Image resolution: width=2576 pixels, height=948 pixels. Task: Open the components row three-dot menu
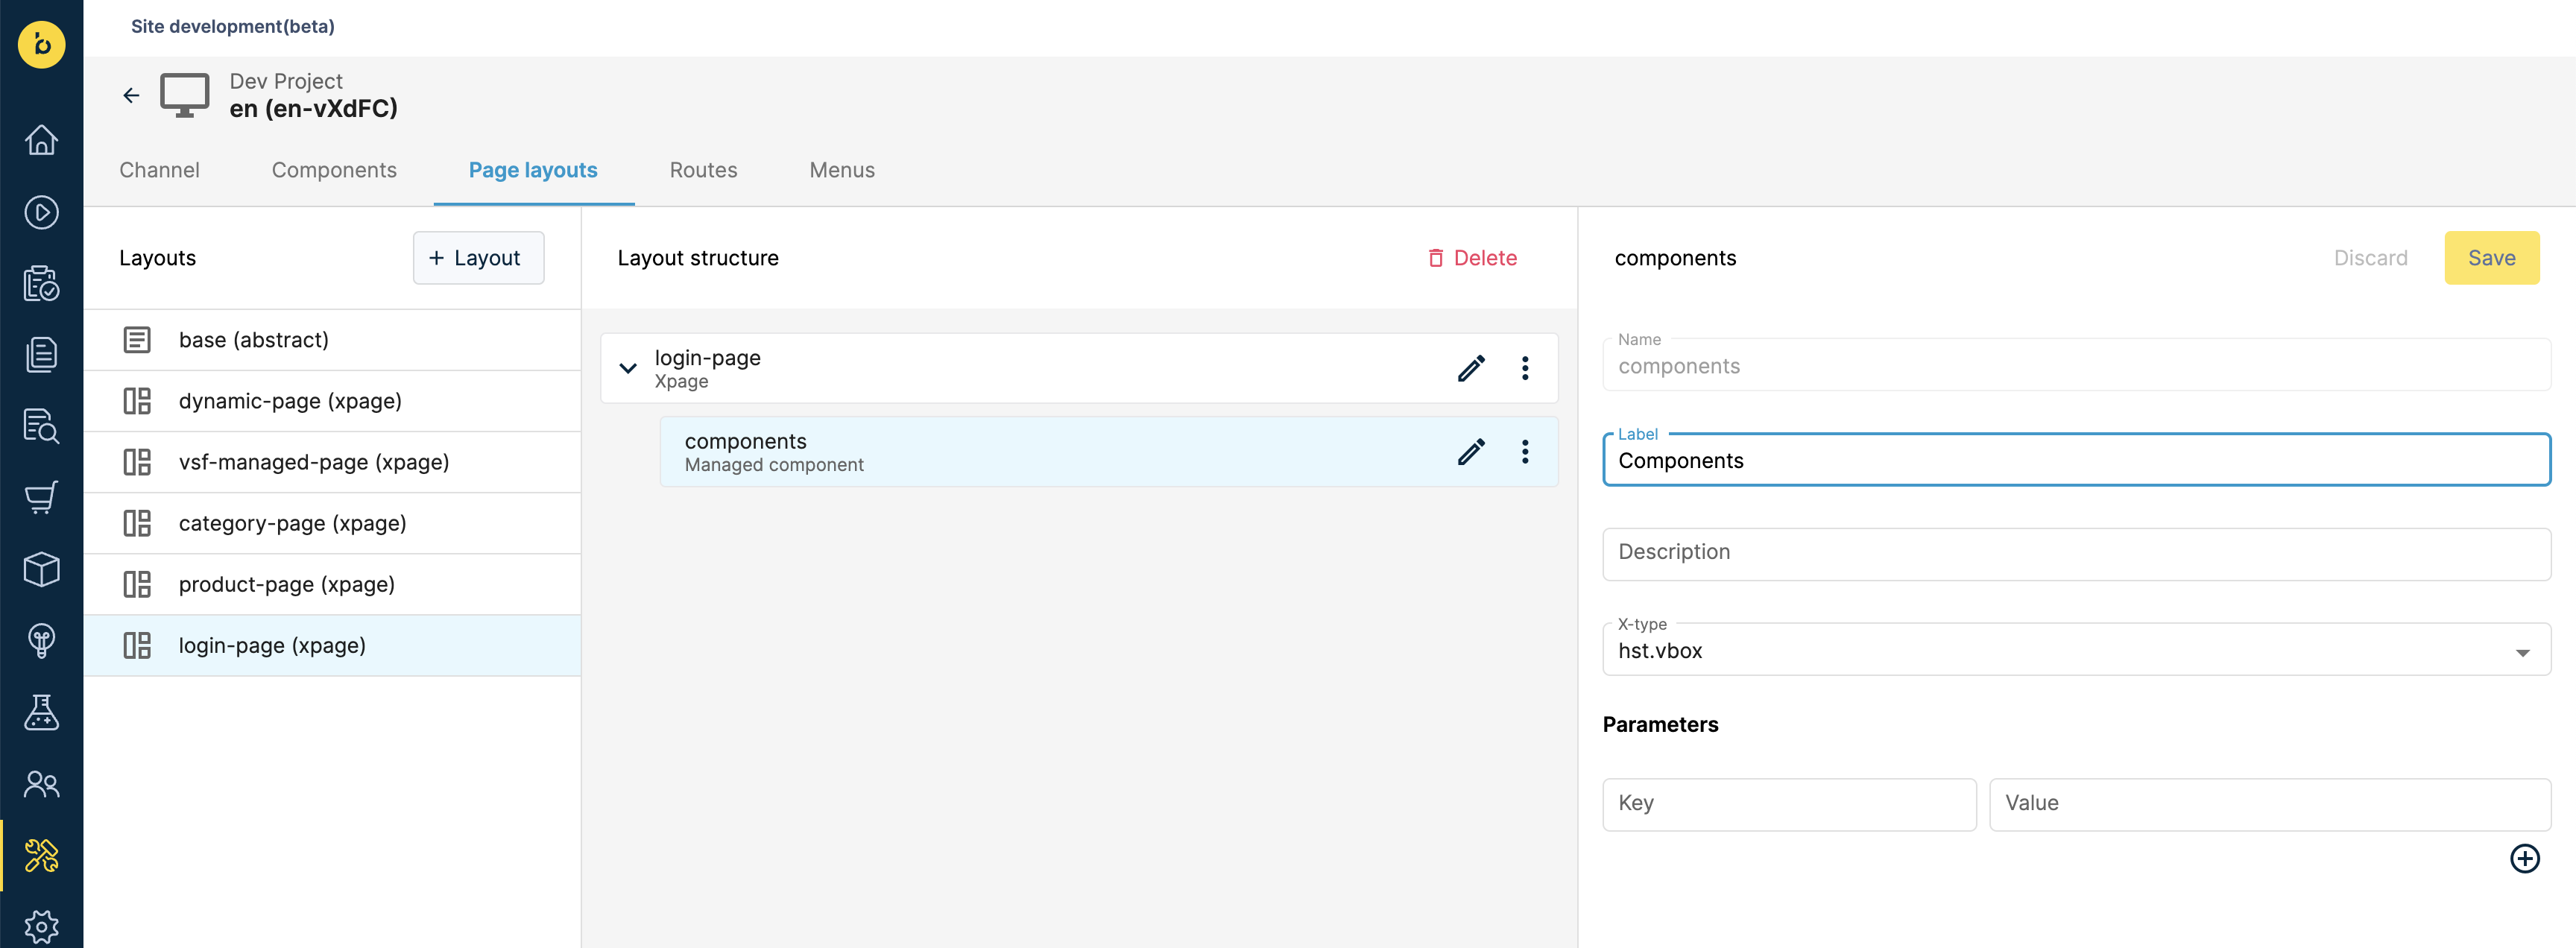tap(1525, 452)
